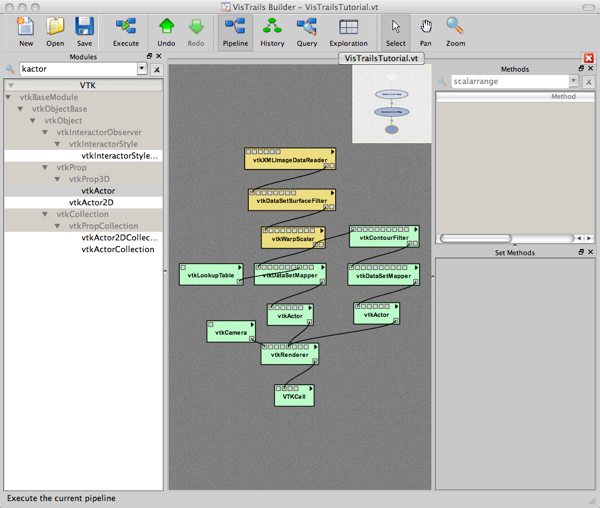This screenshot has width=600, height=508.
Task: Save the vistrail with the Save icon
Action: (84, 32)
